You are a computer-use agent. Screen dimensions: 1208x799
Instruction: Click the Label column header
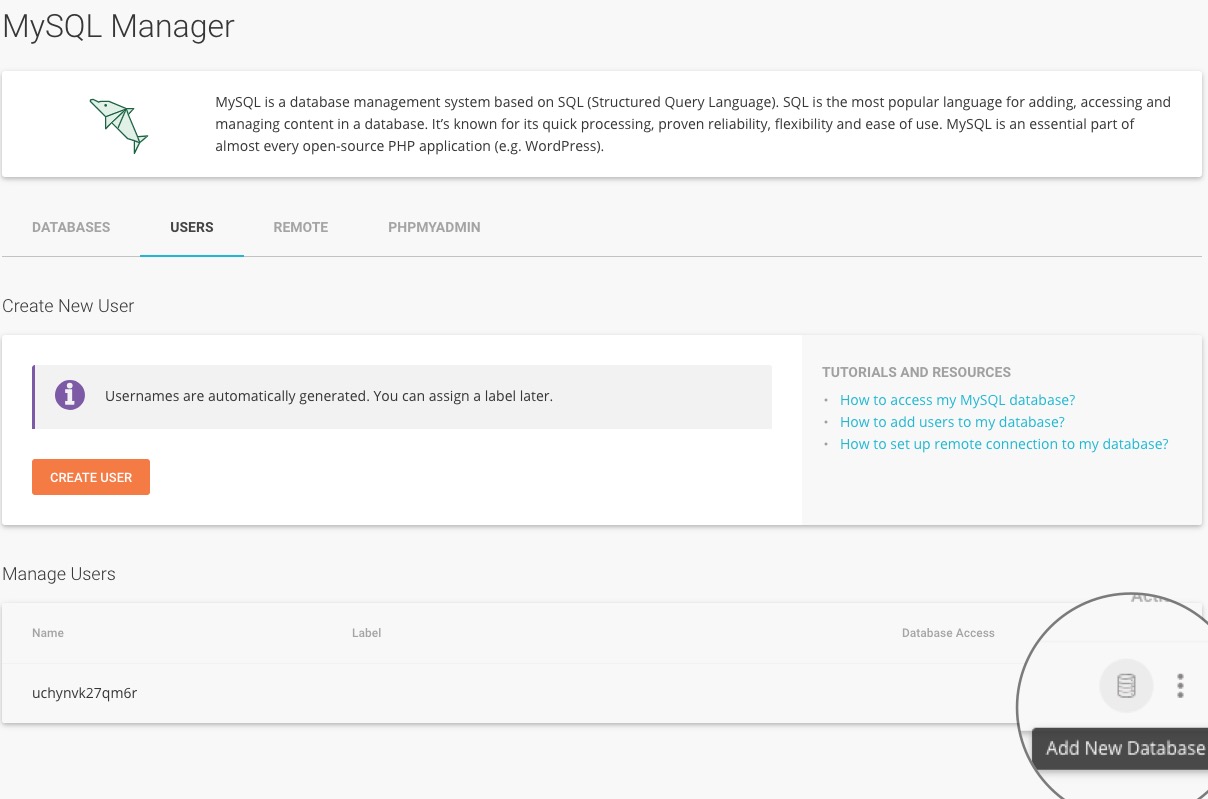tap(367, 633)
